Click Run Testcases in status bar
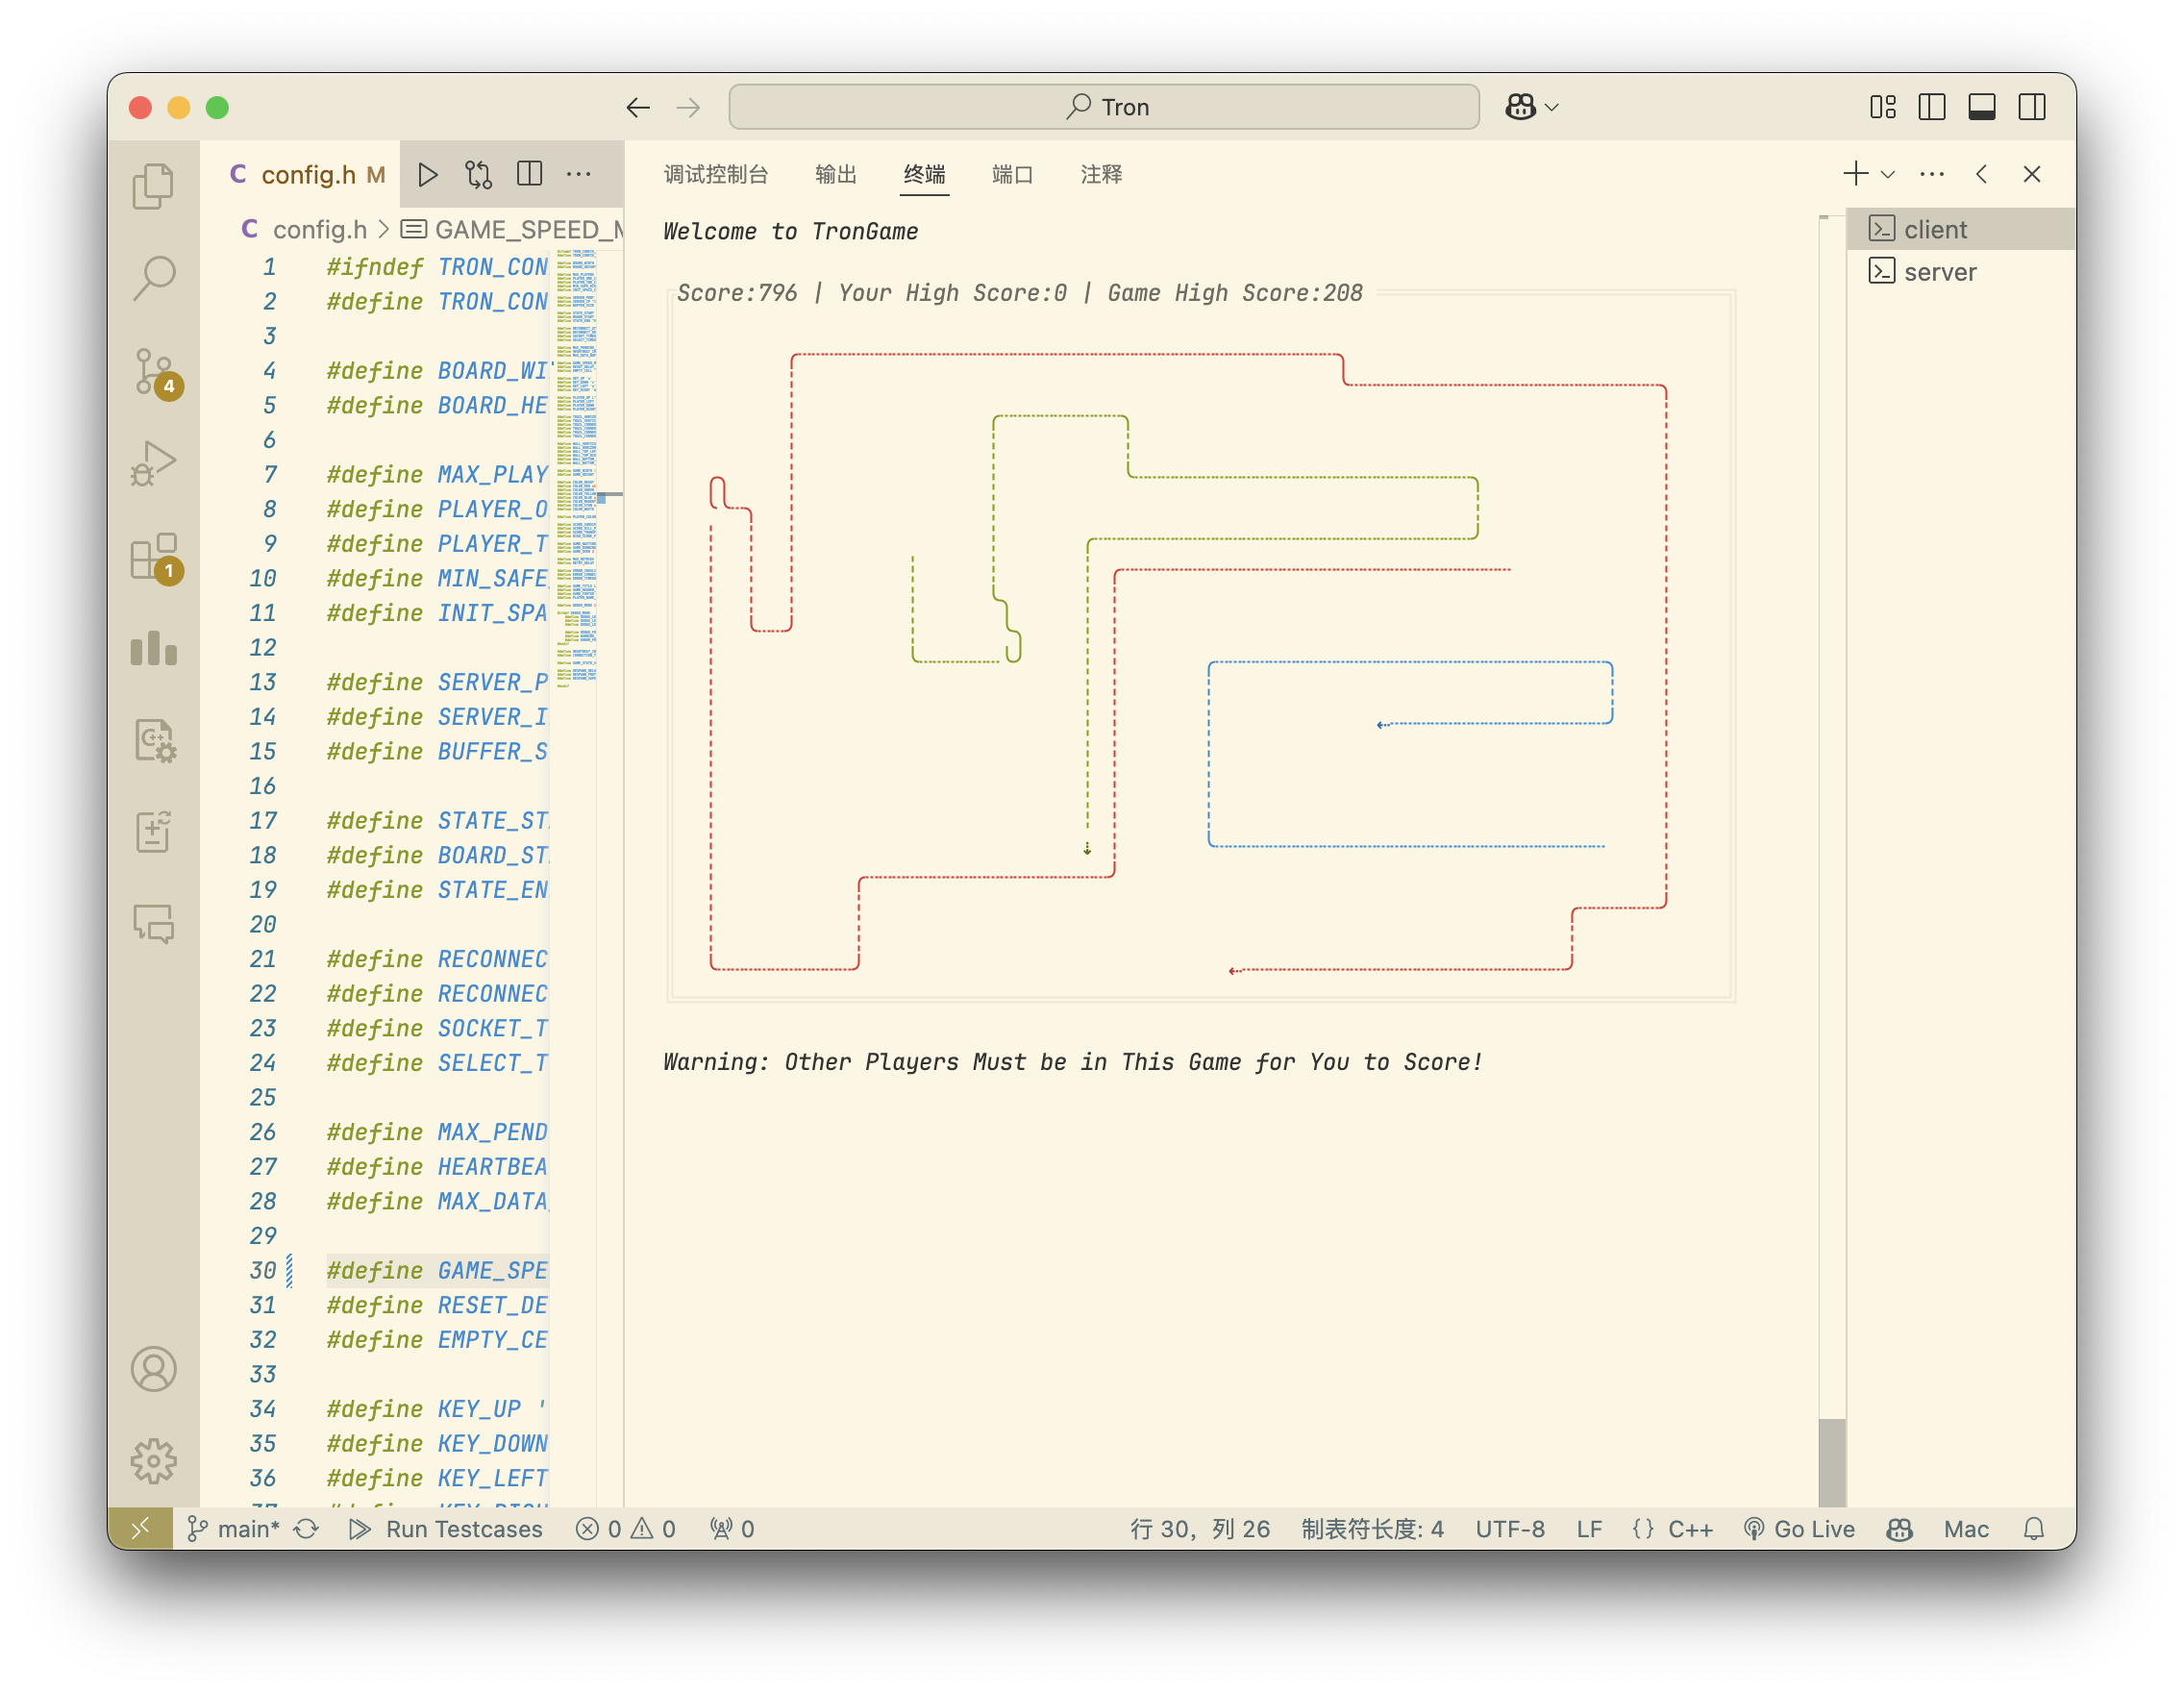The height and width of the screenshot is (1692, 2184). (x=447, y=1528)
